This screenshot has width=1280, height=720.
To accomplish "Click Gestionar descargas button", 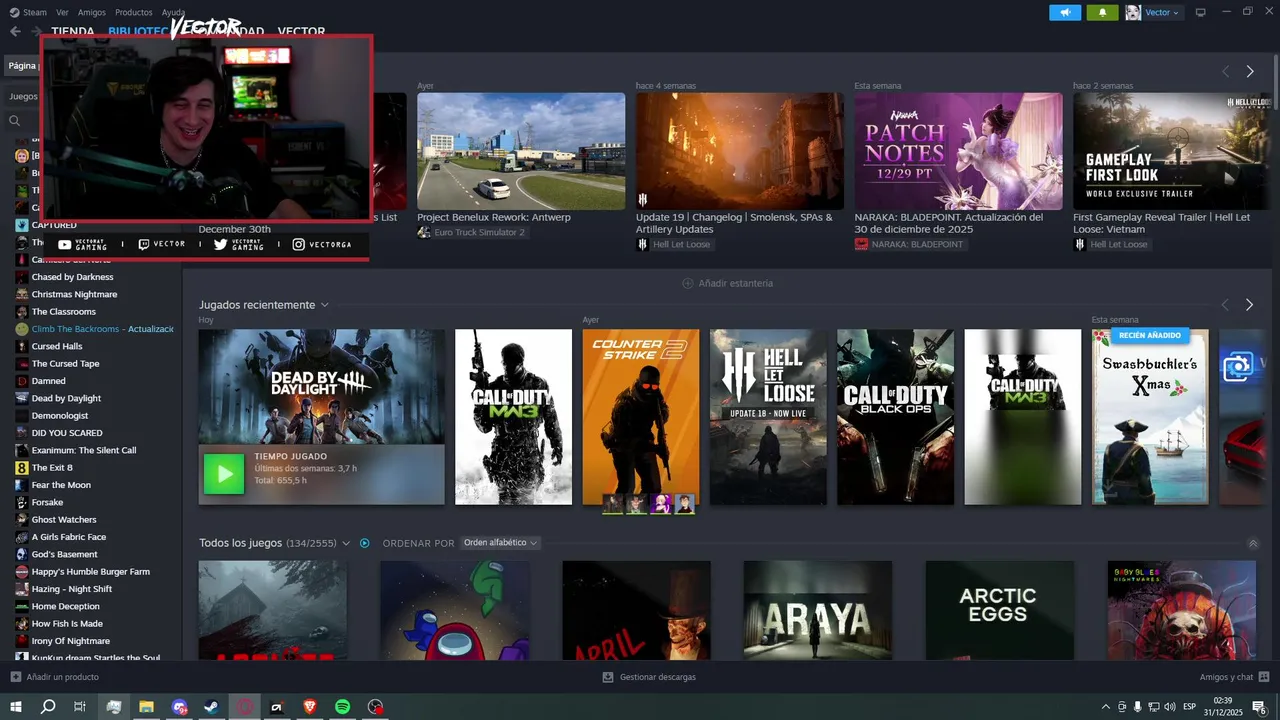I will tap(649, 677).
